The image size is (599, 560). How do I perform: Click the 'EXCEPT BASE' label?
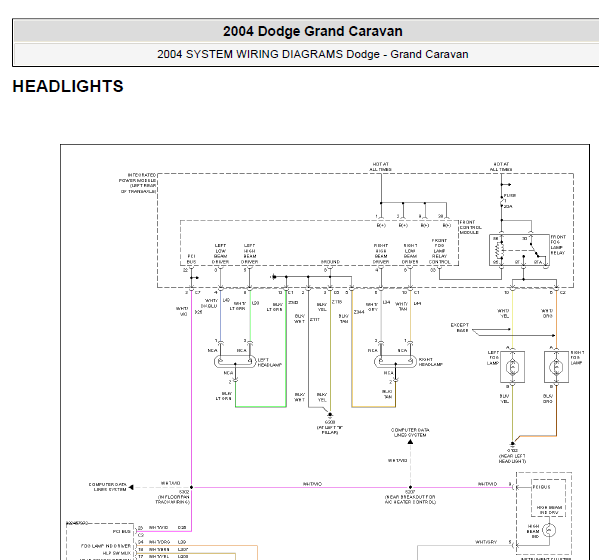(x=460, y=327)
